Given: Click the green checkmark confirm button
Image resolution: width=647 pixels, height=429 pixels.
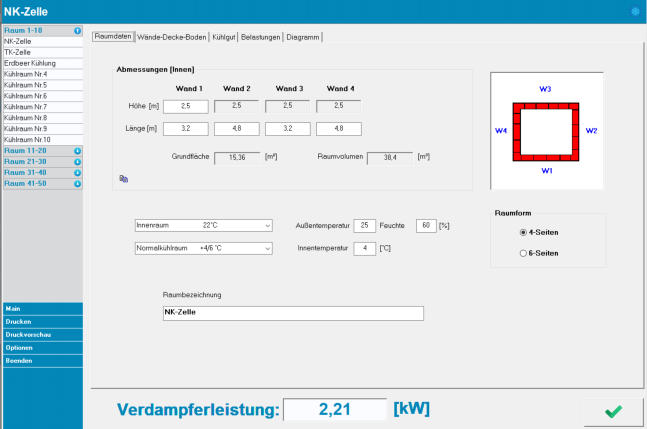Looking at the screenshot, I should pyautogui.click(x=612, y=411).
